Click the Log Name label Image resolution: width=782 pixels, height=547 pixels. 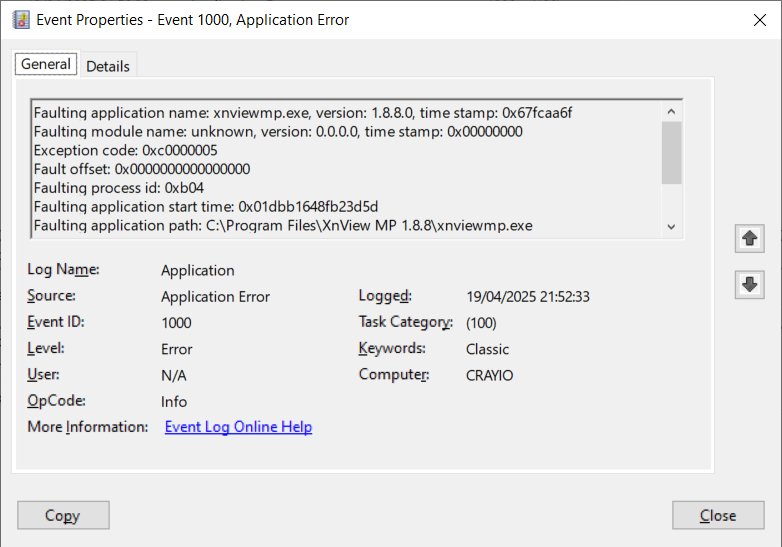coord(63,269)
